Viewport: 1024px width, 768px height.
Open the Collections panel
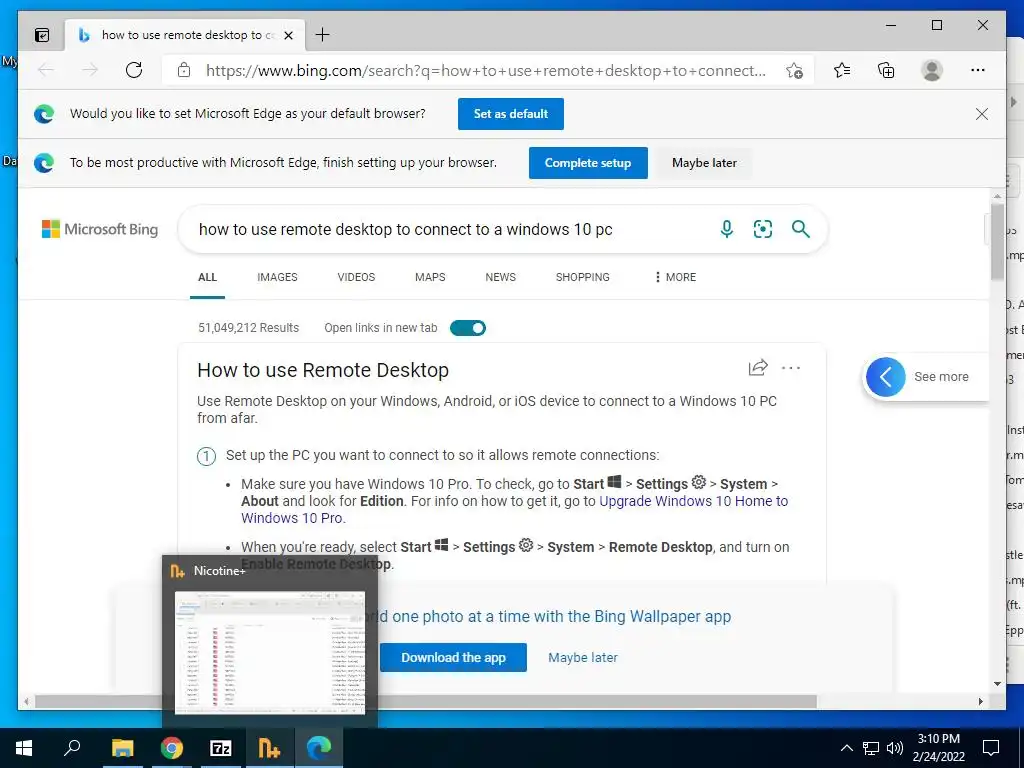(x=886, y=70)
